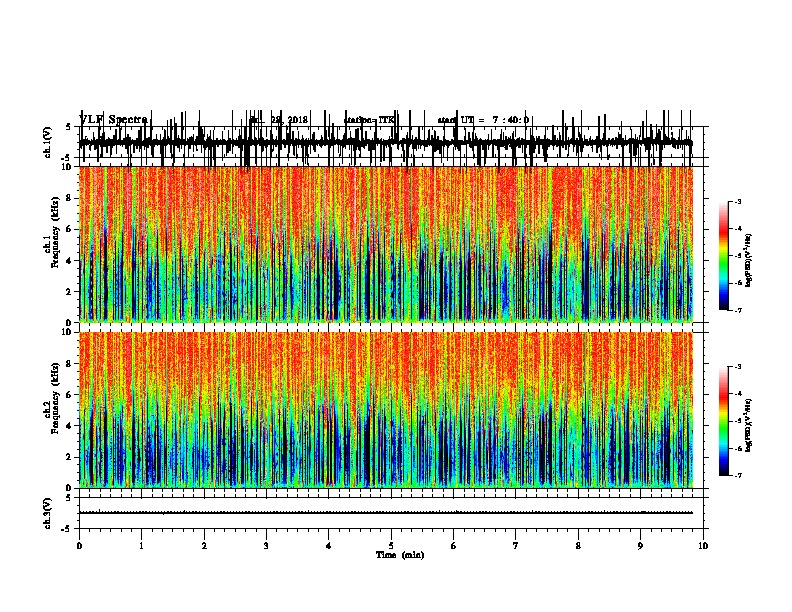Click the "-7" tick on ch.1 colorbar
Viewport: 792px width, 612px height.
point(738,310)
